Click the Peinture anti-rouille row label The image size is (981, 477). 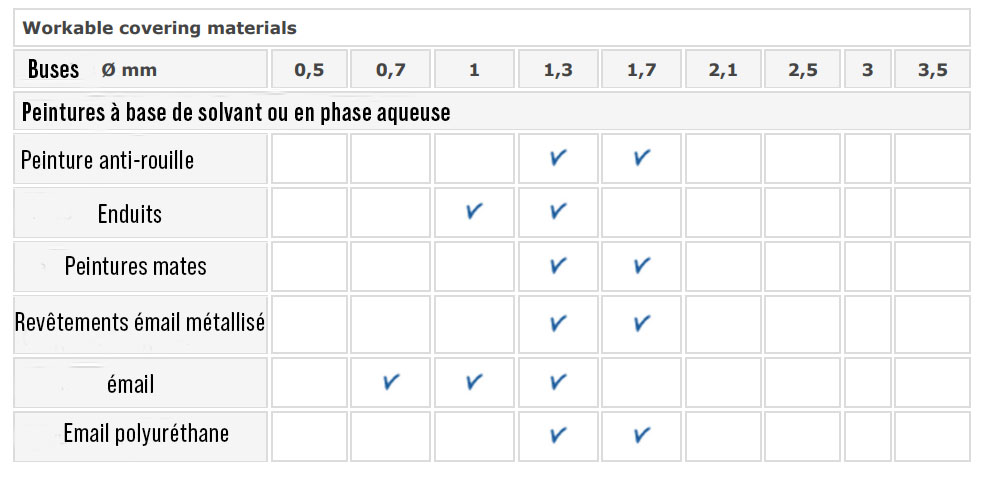pyautogui.click(x=107, y=159)
